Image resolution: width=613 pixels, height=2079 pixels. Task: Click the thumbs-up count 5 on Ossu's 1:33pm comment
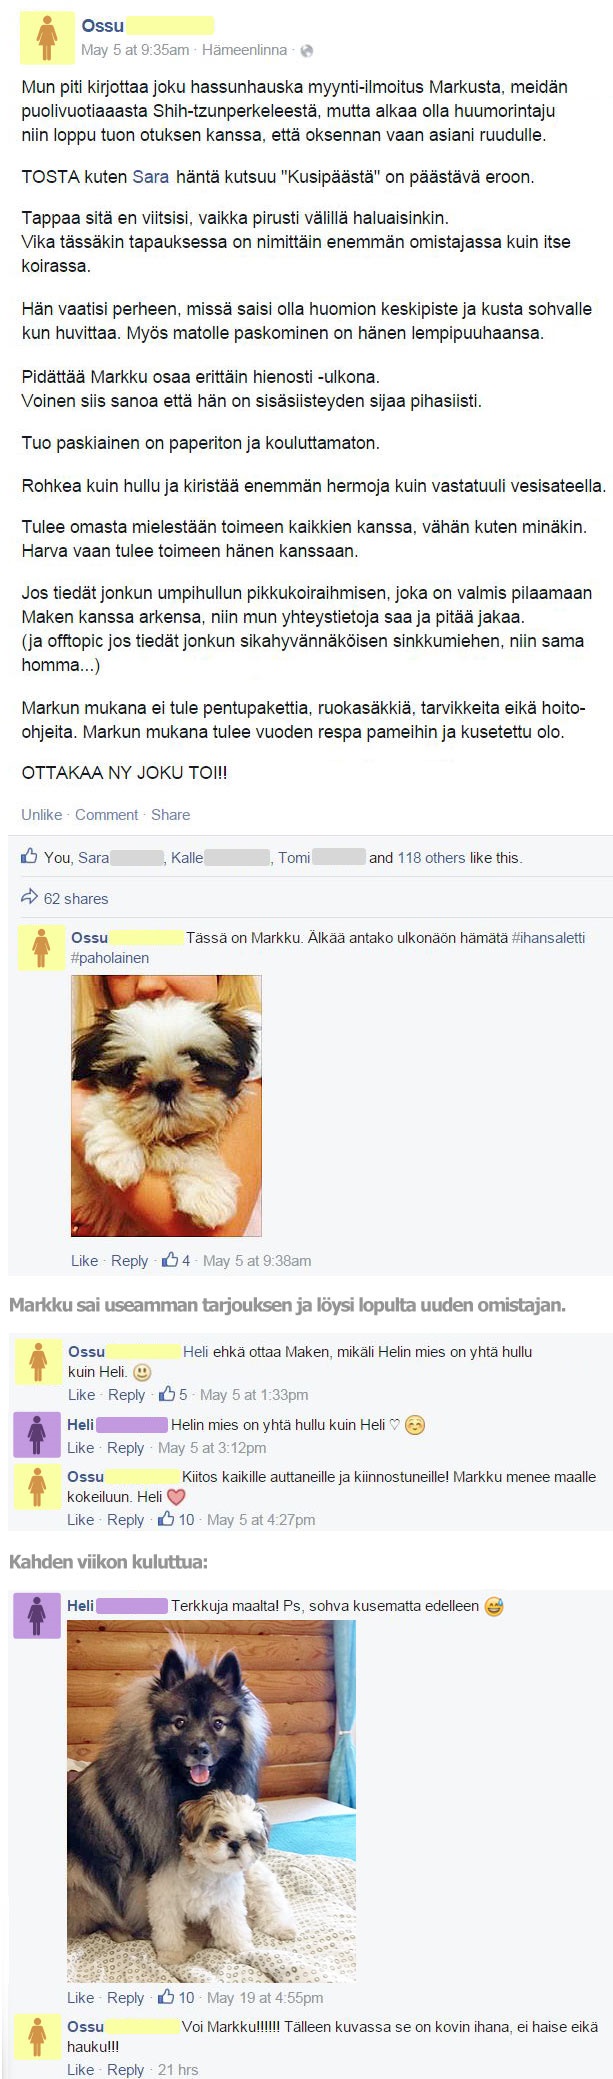[x=173, y=1394]
